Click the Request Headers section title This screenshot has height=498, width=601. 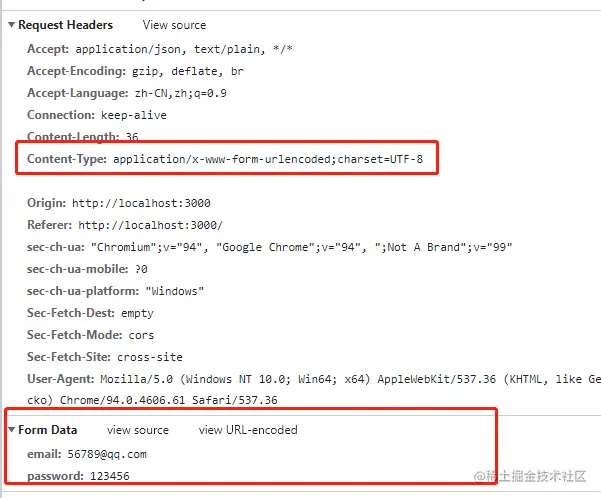(x=66, y=25)
